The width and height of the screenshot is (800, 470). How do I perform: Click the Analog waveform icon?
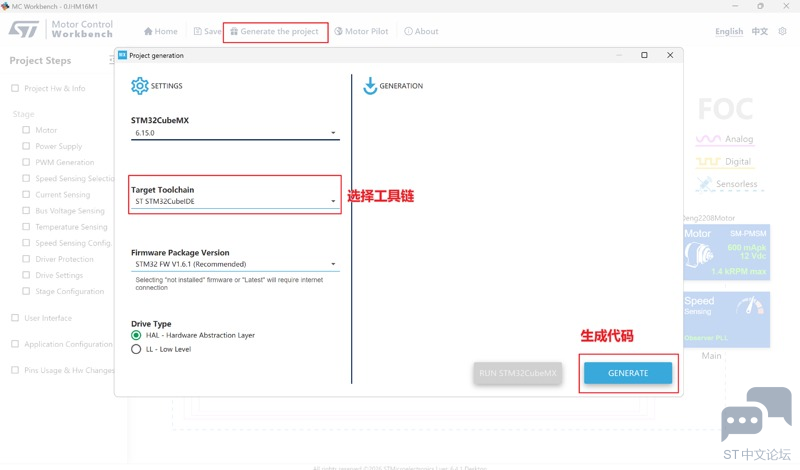(x=708, y=139)
